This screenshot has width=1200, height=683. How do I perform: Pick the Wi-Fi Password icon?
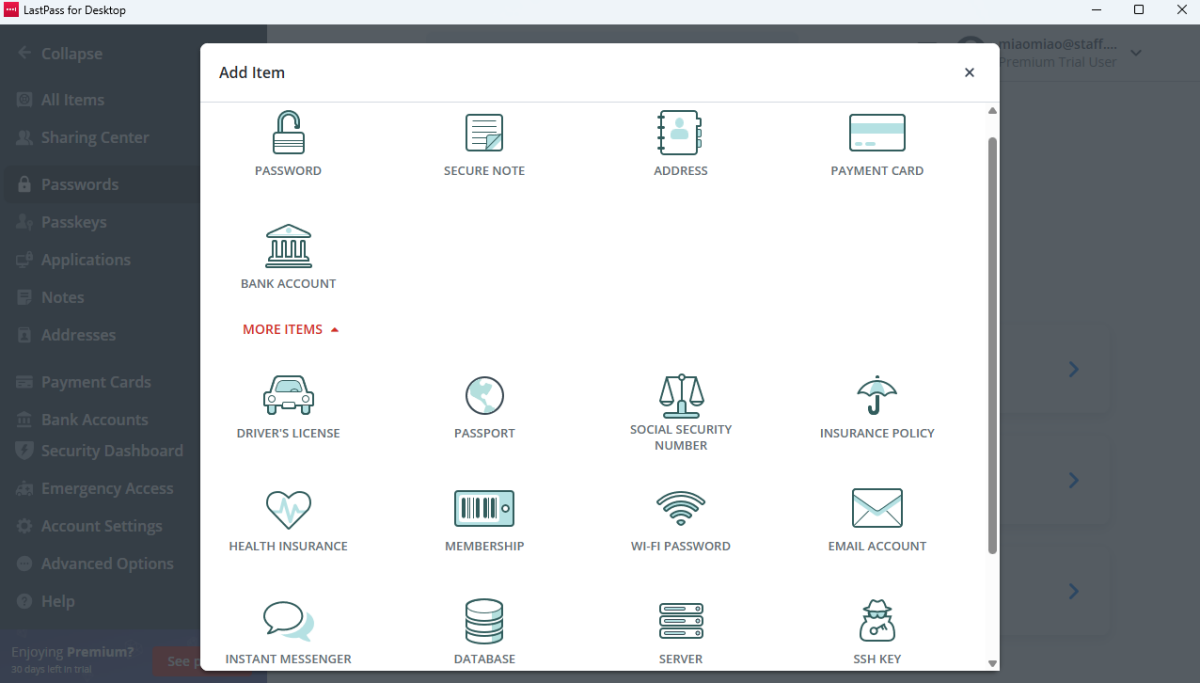tap(680, 509)
